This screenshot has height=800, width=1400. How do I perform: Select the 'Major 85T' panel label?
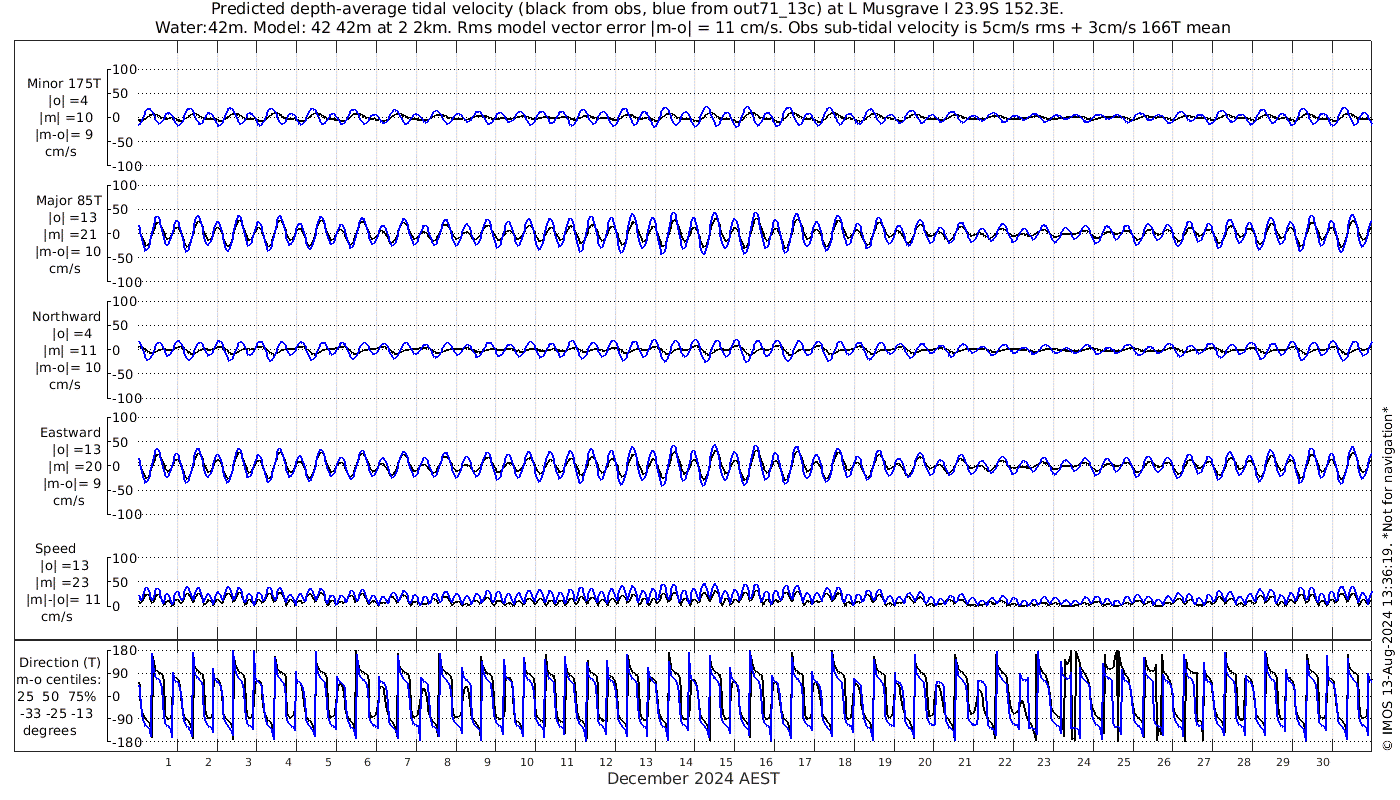pyautogui.click(x=67, y=200)
